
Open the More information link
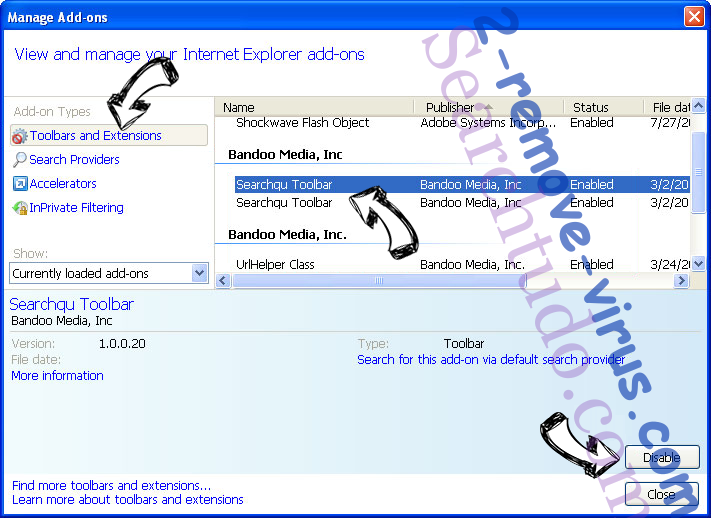58,376
